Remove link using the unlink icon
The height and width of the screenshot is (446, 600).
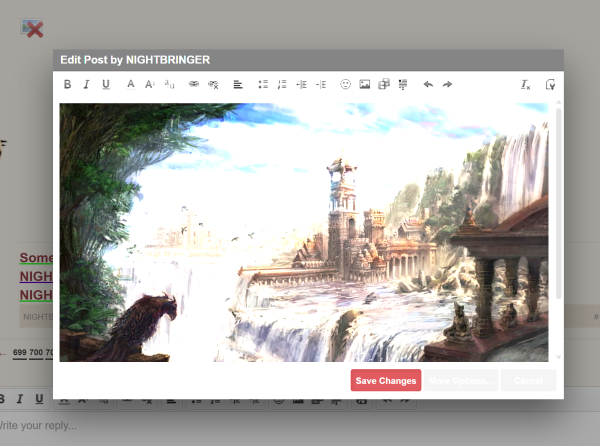pos(213,85)
